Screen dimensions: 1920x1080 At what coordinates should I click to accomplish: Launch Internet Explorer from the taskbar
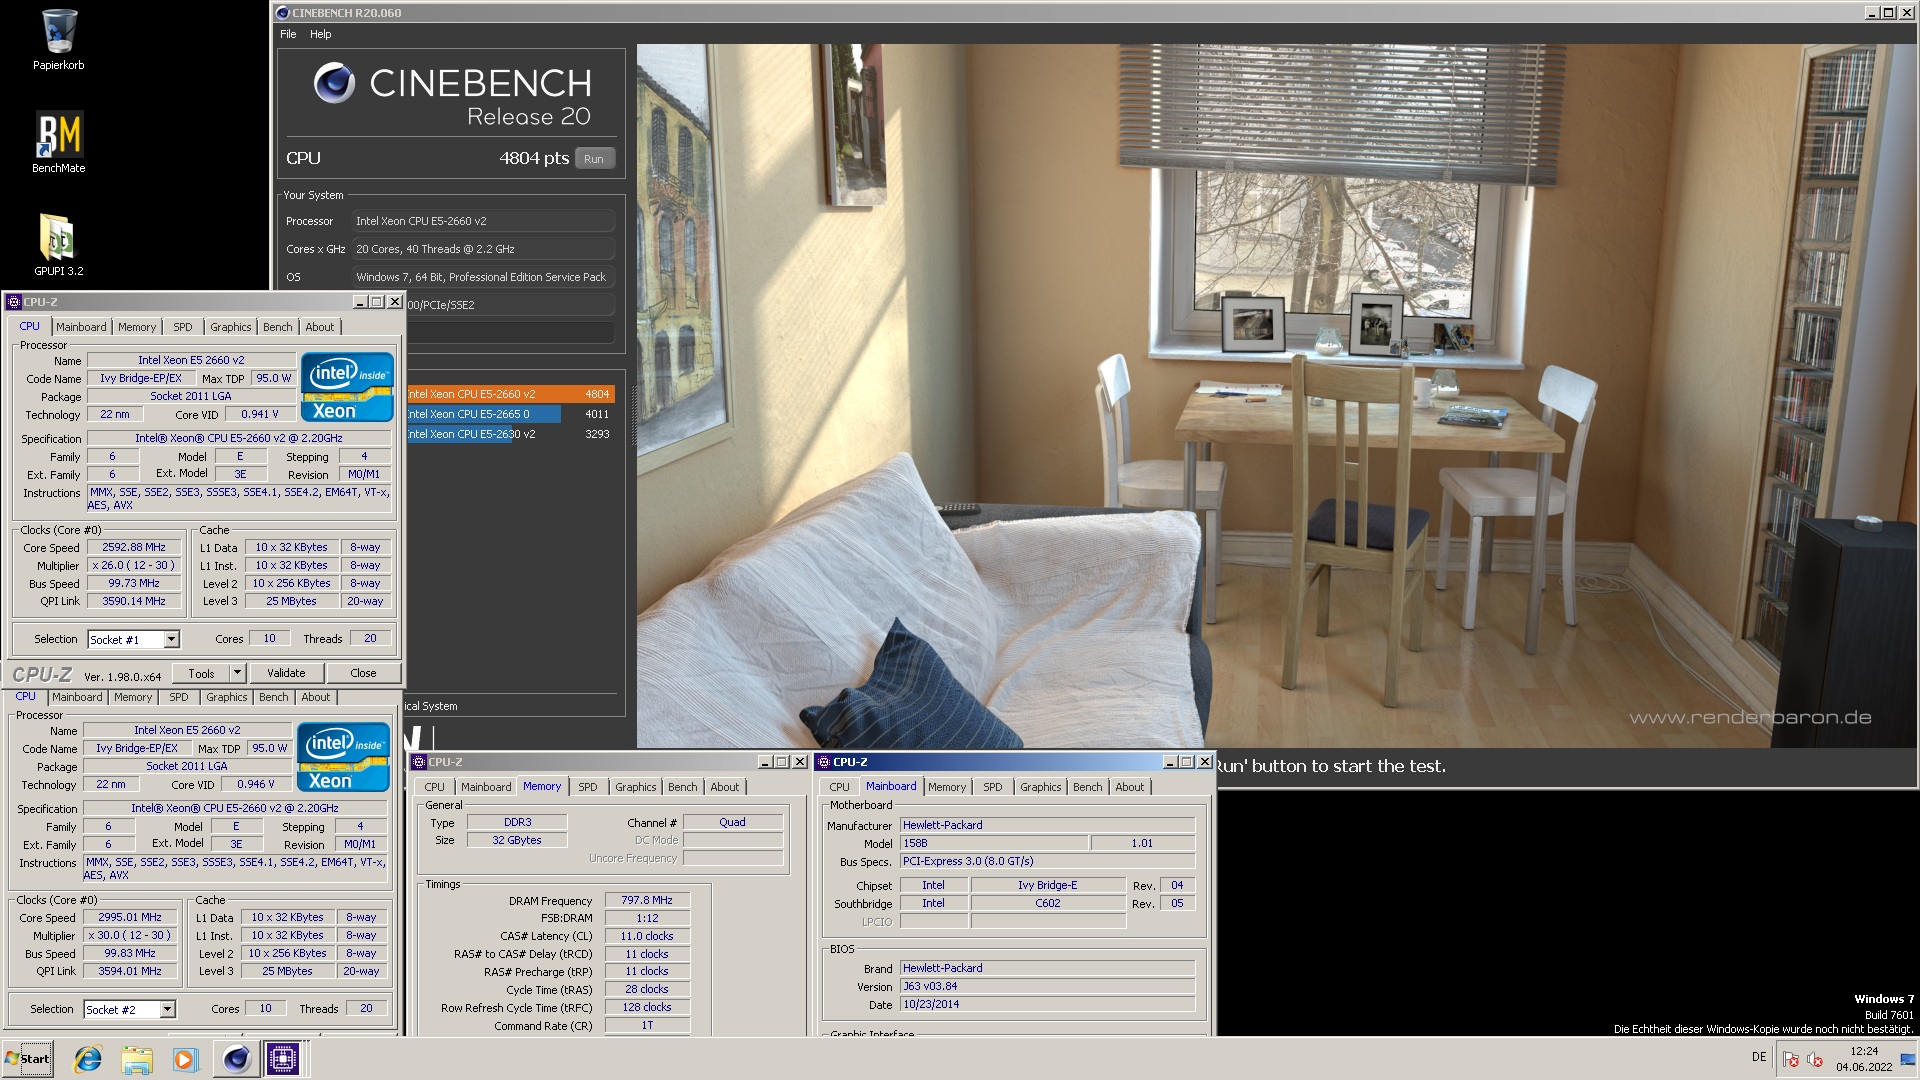(88, 1059)
